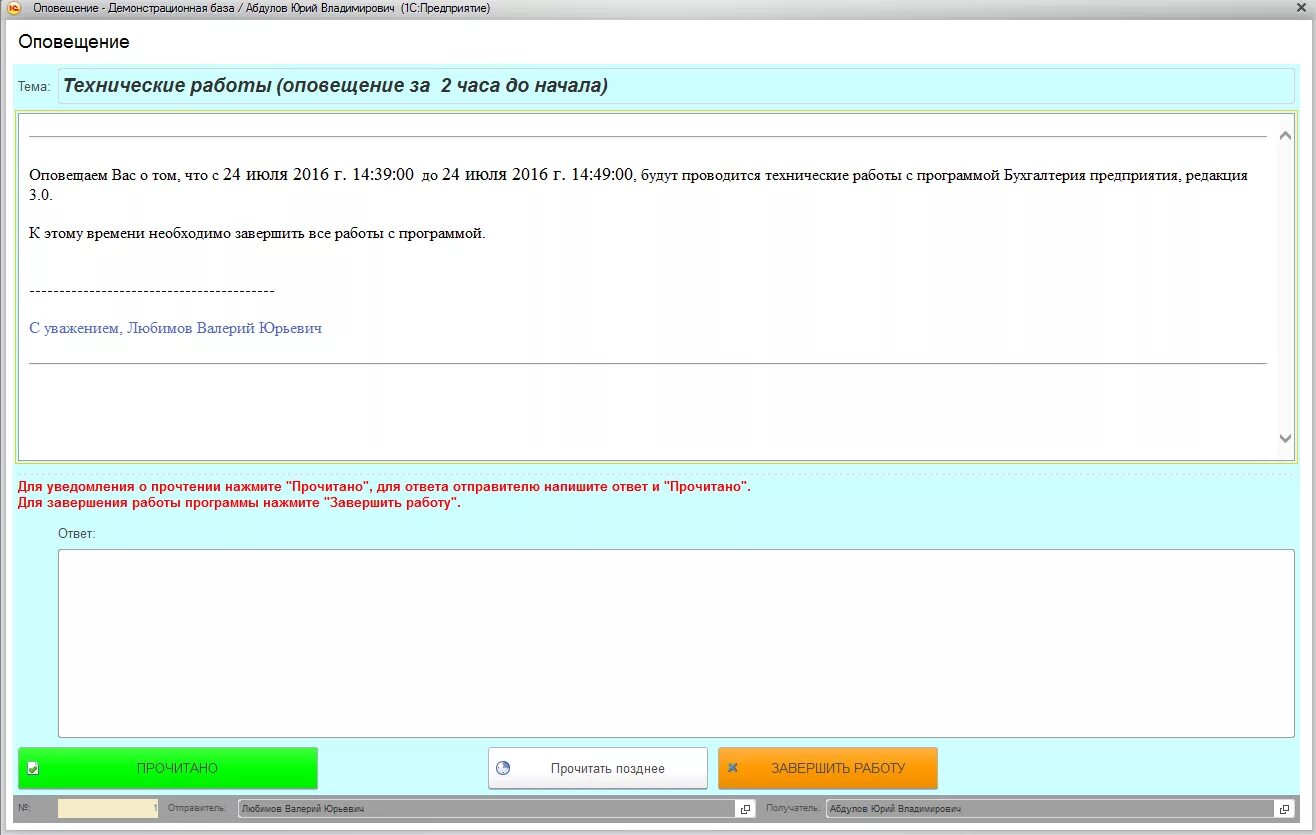The width and height of the screenshot is (1316, 835).
Task: Click the message scrollbar up arrow
Action: point(1285,134)
